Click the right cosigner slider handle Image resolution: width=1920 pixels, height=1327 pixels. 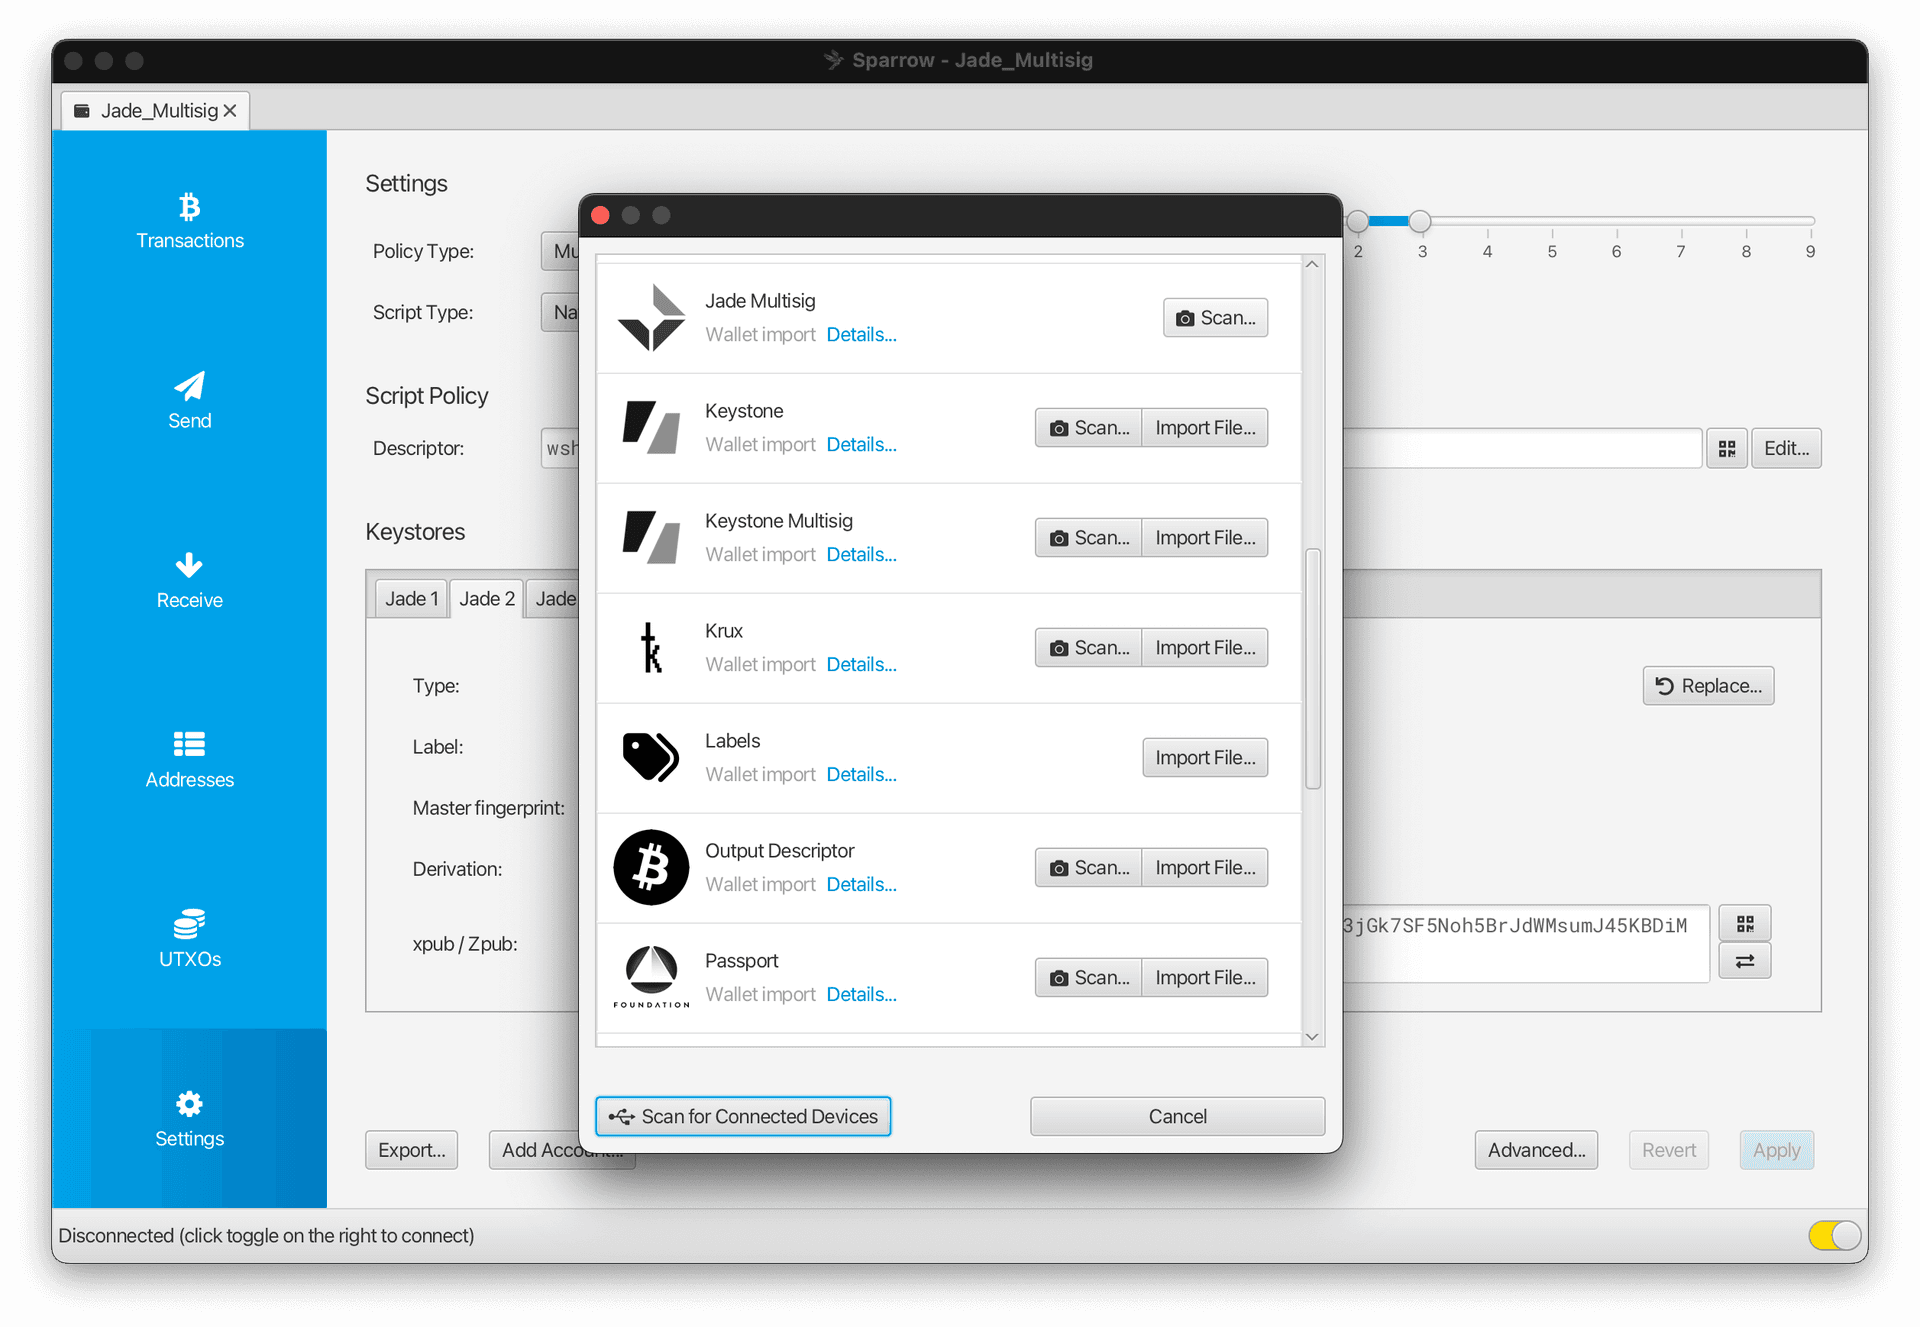click(1420, 222)
